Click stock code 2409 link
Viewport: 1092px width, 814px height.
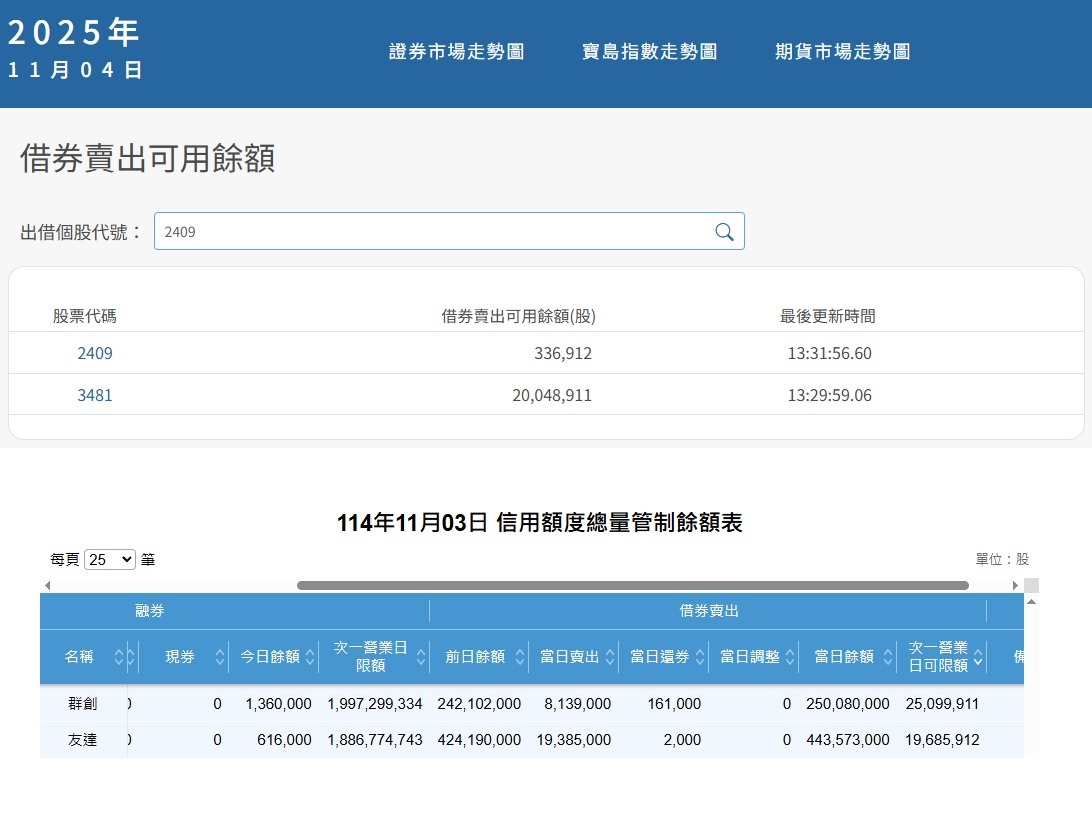[x=95, y=353]
